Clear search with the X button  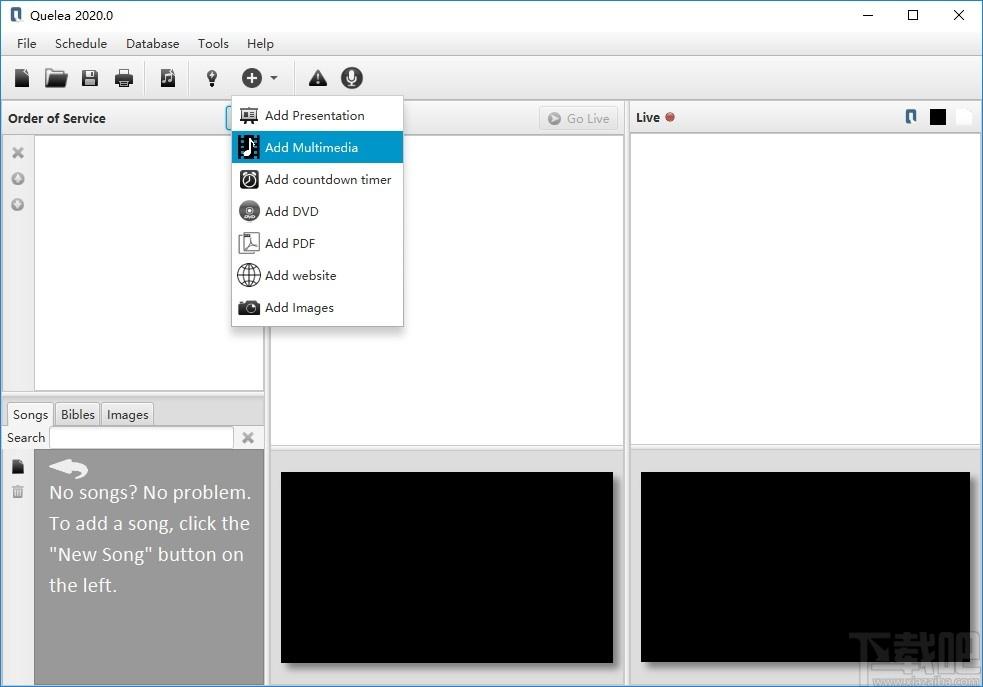coord(248,438)
